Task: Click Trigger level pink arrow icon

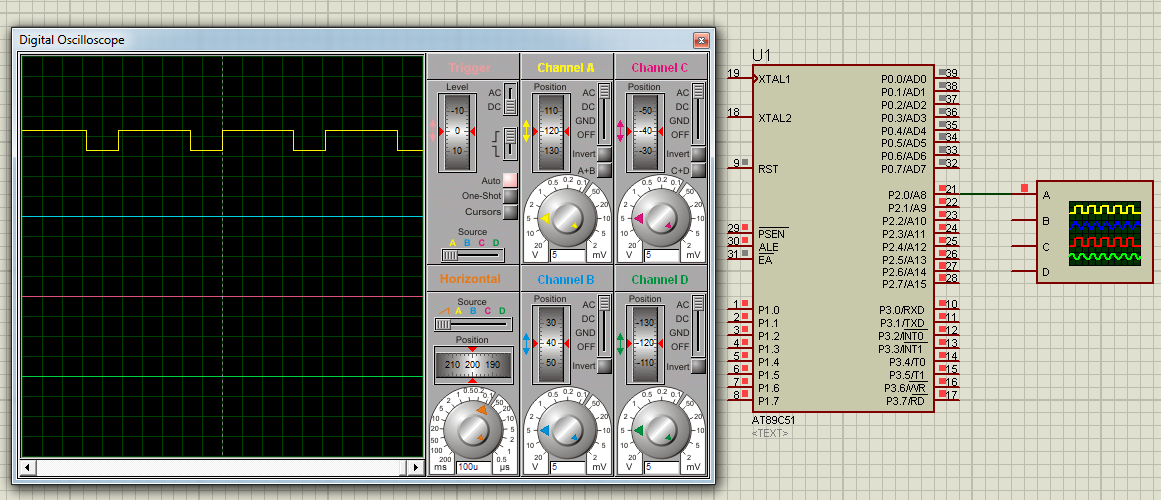Action: (x=434, y=131)
